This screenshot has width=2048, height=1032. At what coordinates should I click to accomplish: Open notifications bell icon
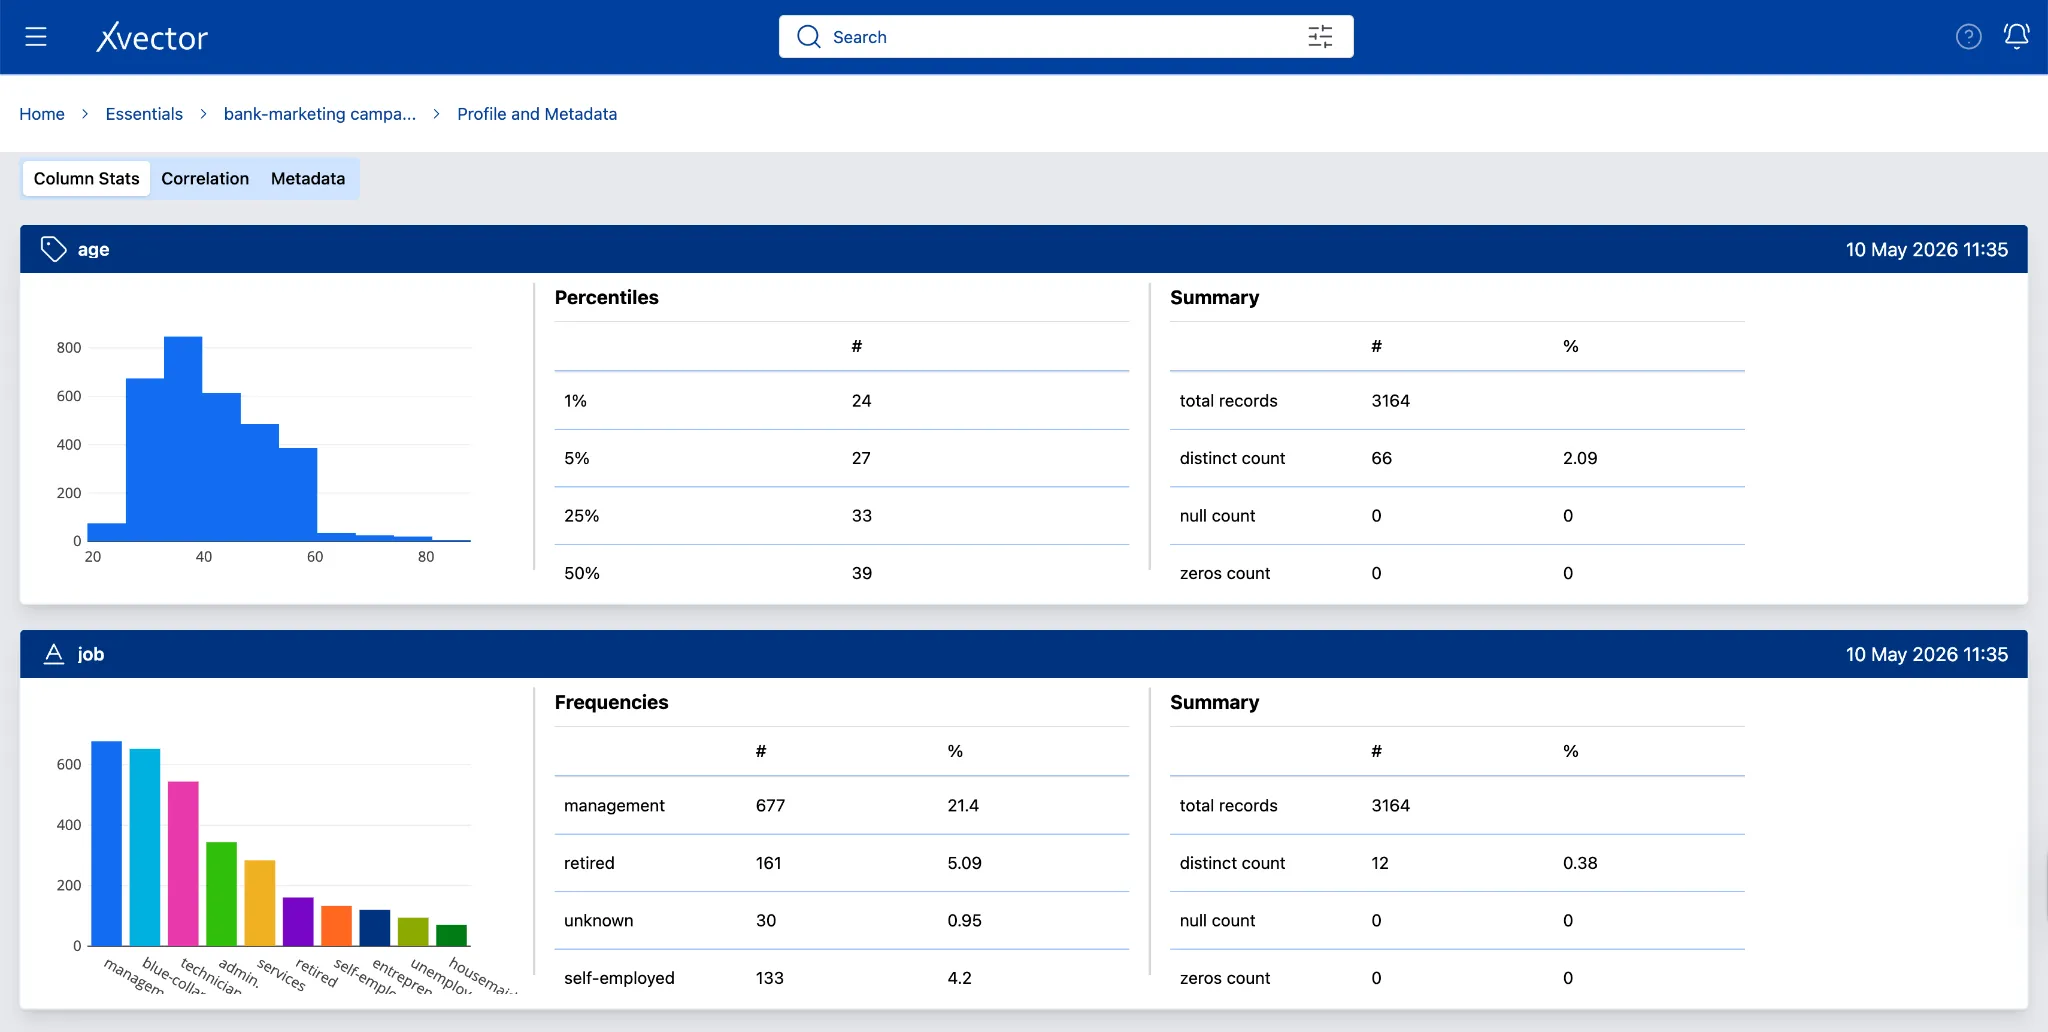(x=2016, y=37)
